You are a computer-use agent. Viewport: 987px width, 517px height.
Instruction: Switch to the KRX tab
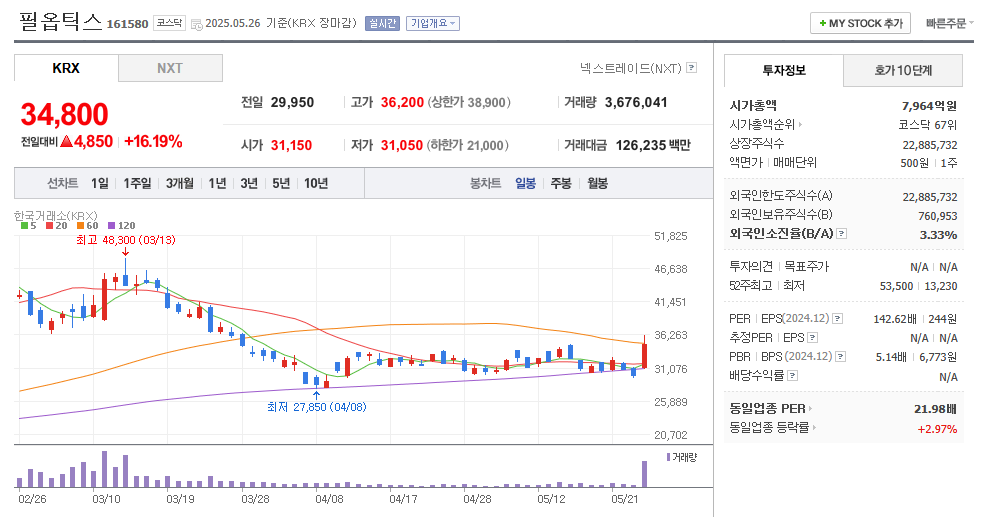(66, 68)
